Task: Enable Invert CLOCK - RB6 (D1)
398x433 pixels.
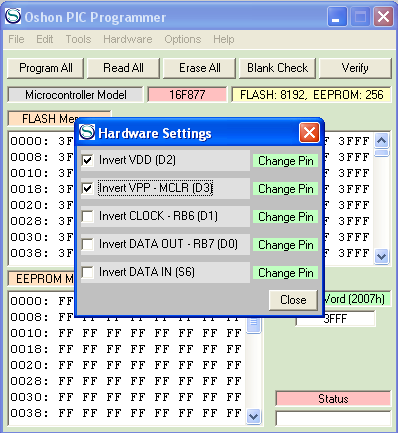Action: [88, 216]
